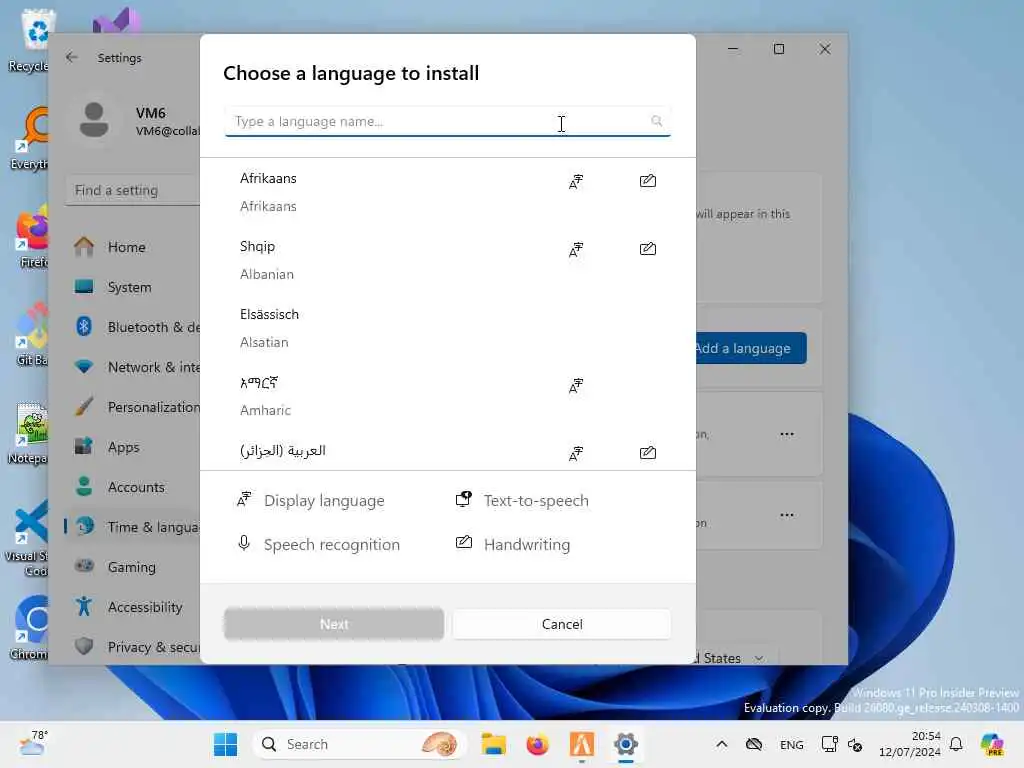The height and width of the screenshot is (768, 1024).
Task: Click Apps icon in Settings sidebar
Action: [84, 447]
